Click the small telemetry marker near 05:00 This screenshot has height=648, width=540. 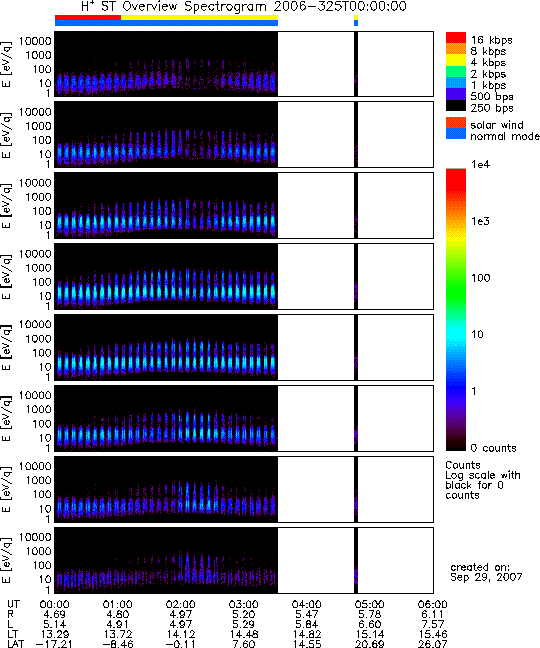356,21
